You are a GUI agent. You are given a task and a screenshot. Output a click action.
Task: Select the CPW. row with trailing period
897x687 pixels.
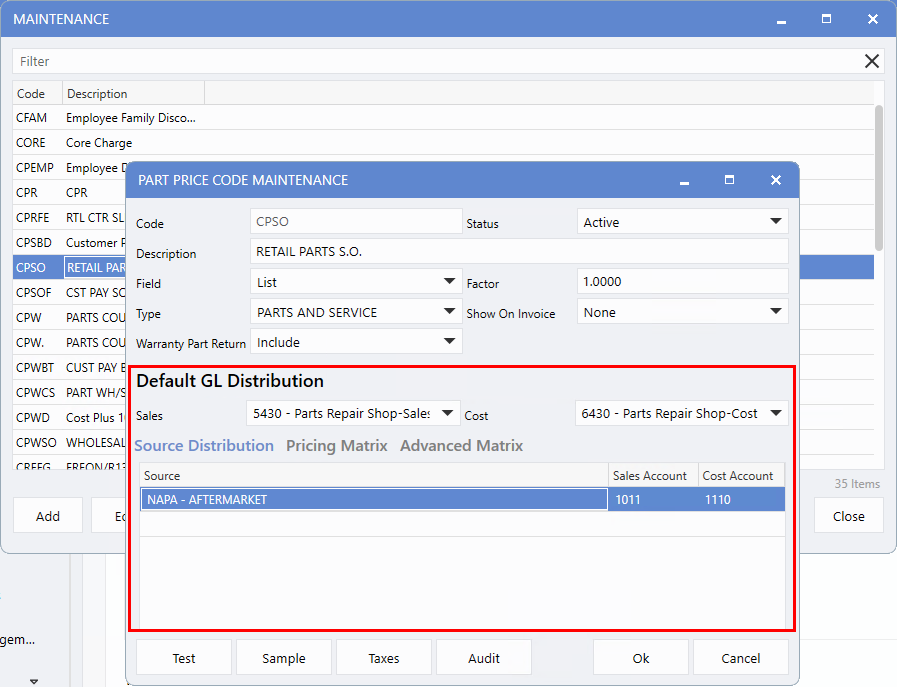[69, 343]
